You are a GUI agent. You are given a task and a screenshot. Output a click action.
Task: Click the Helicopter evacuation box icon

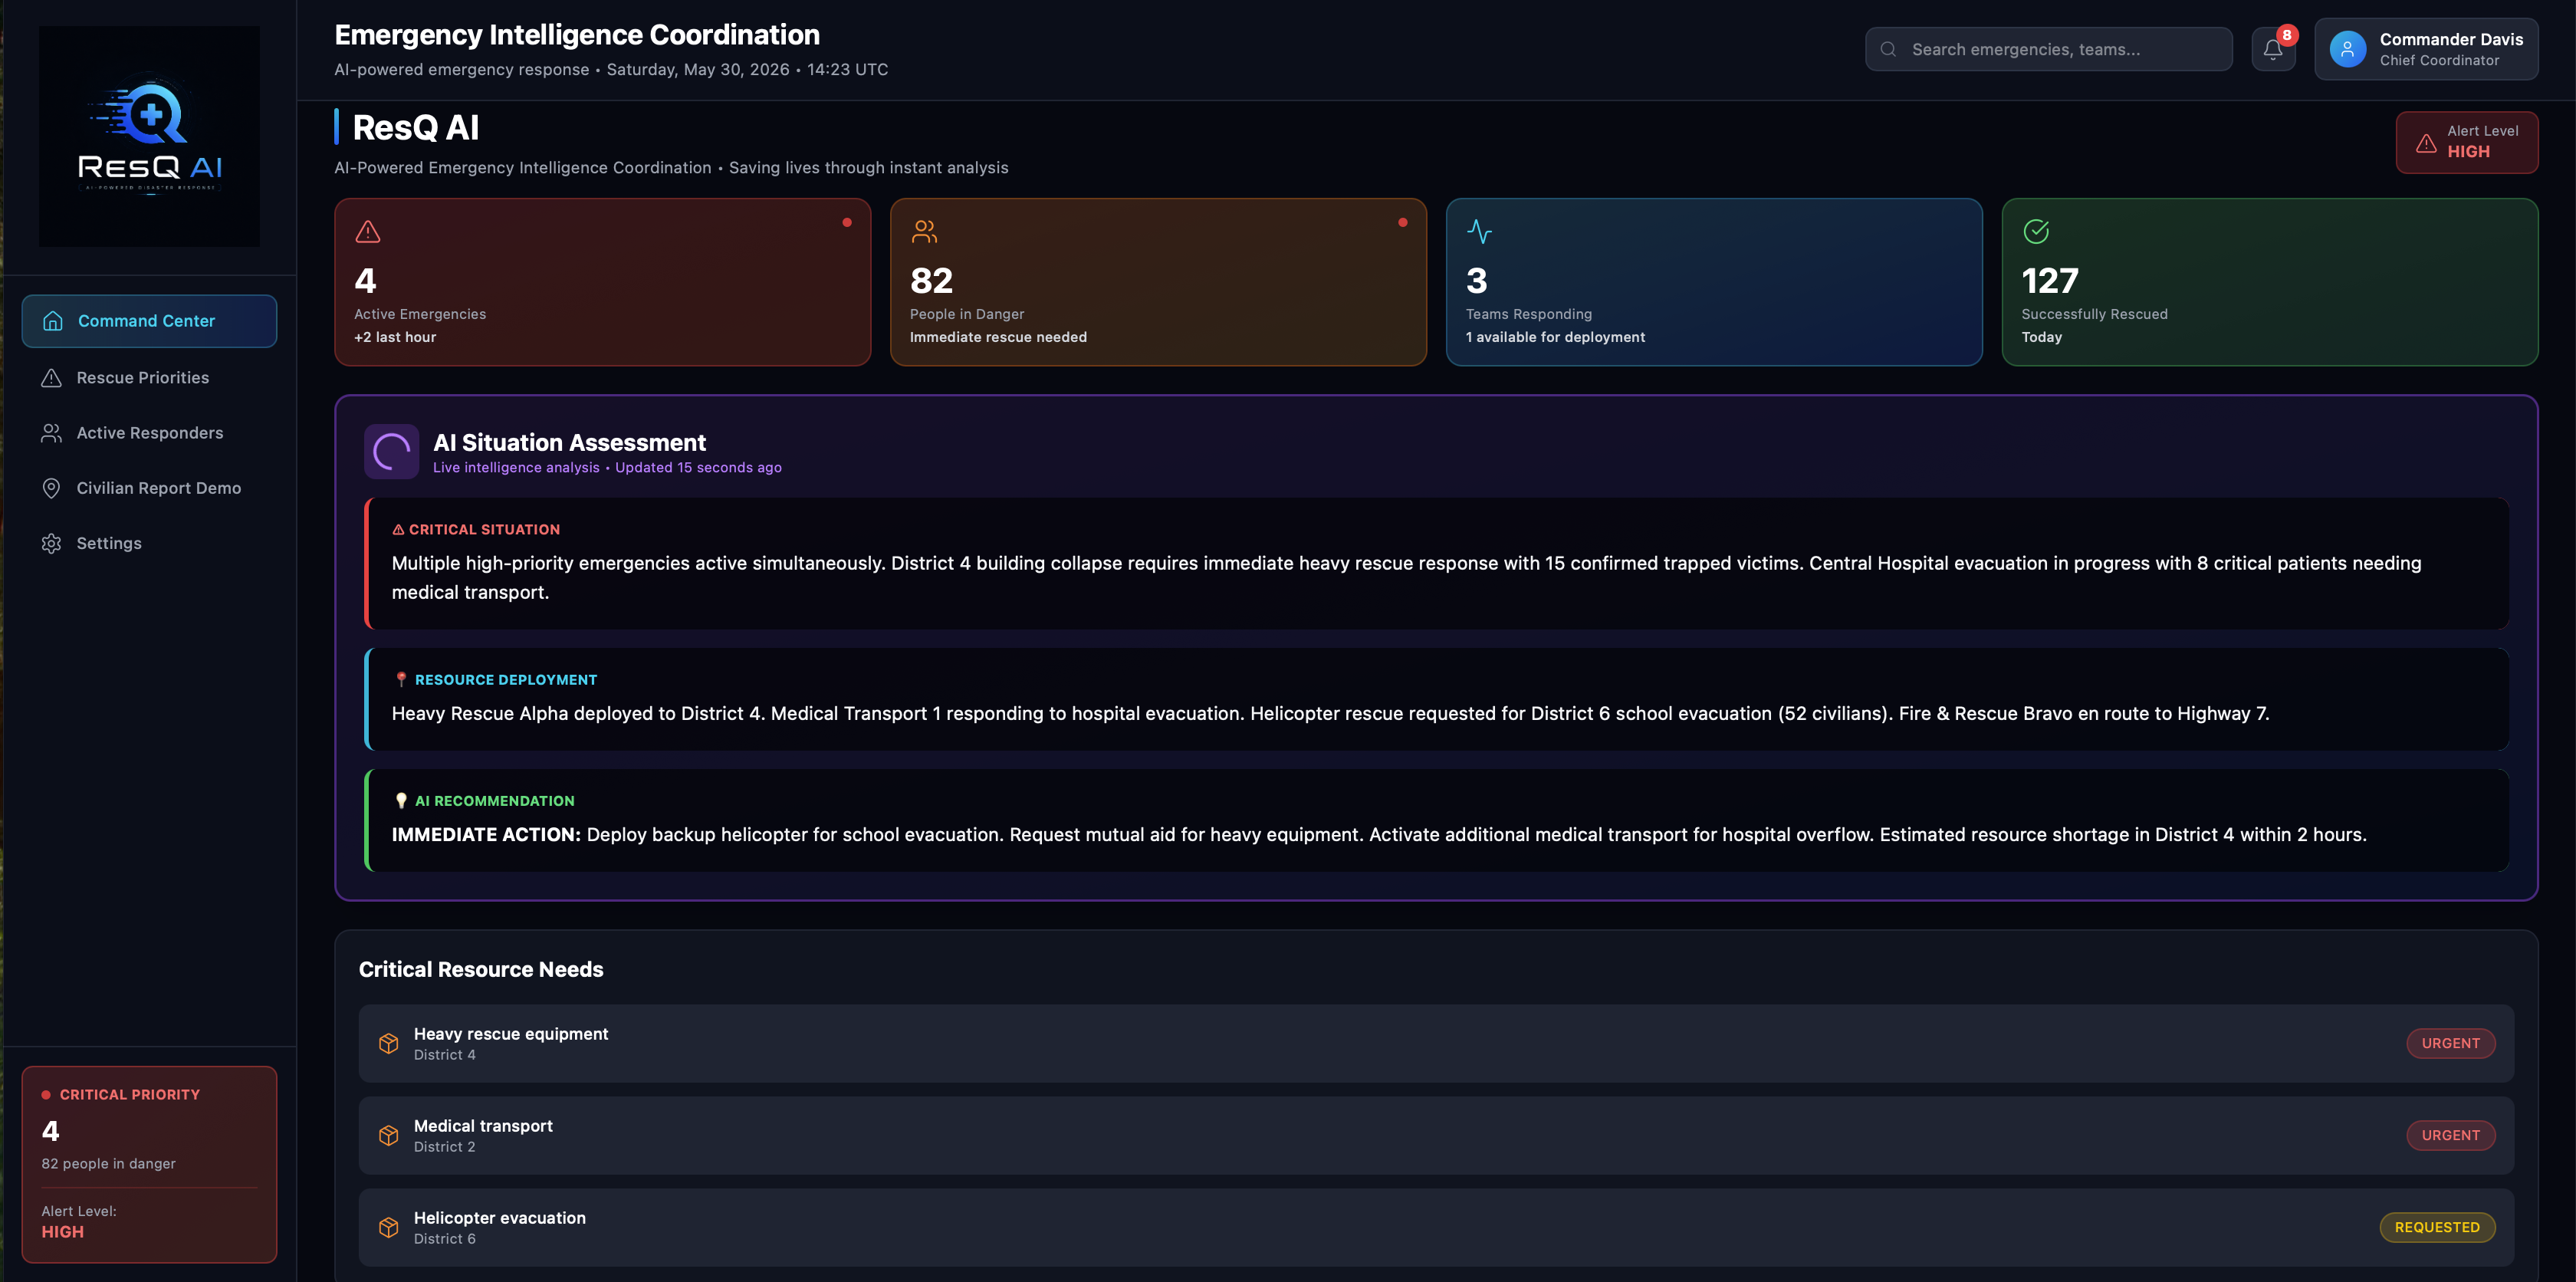pyautogui.click(x=389, y=1227)
